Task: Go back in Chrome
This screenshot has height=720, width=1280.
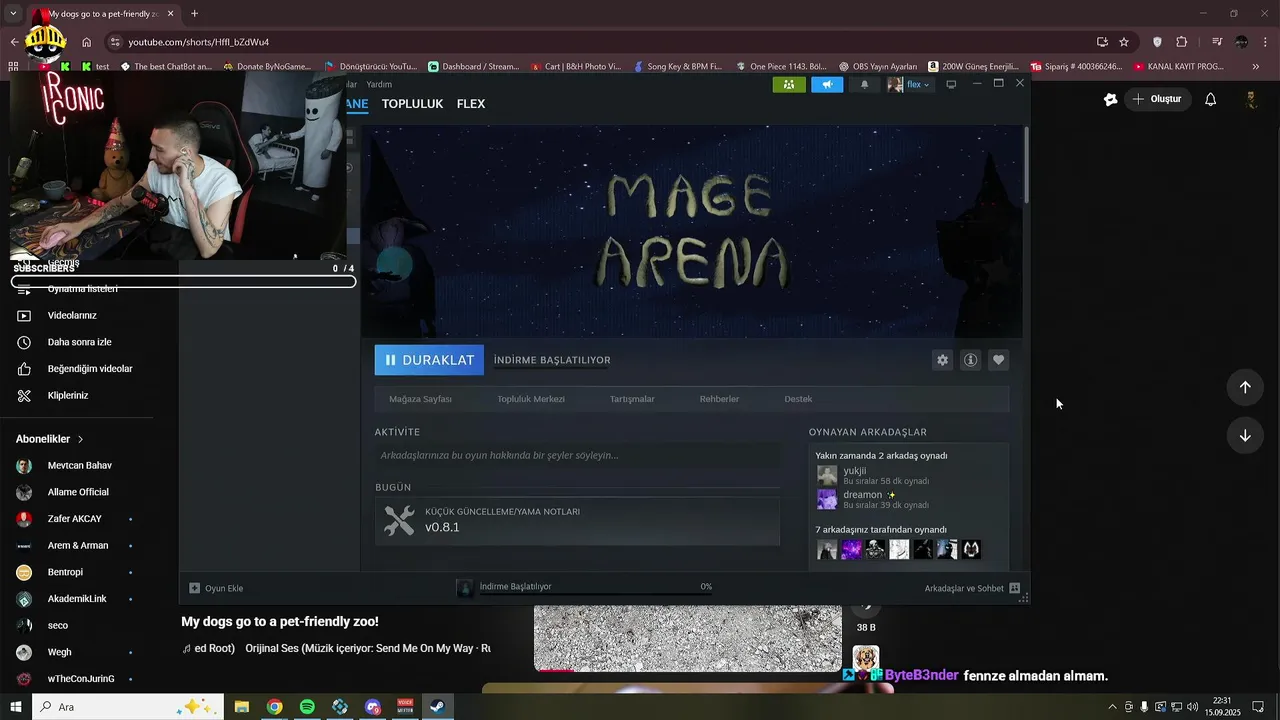Action: pyautogui.click(x=14, y=42)
